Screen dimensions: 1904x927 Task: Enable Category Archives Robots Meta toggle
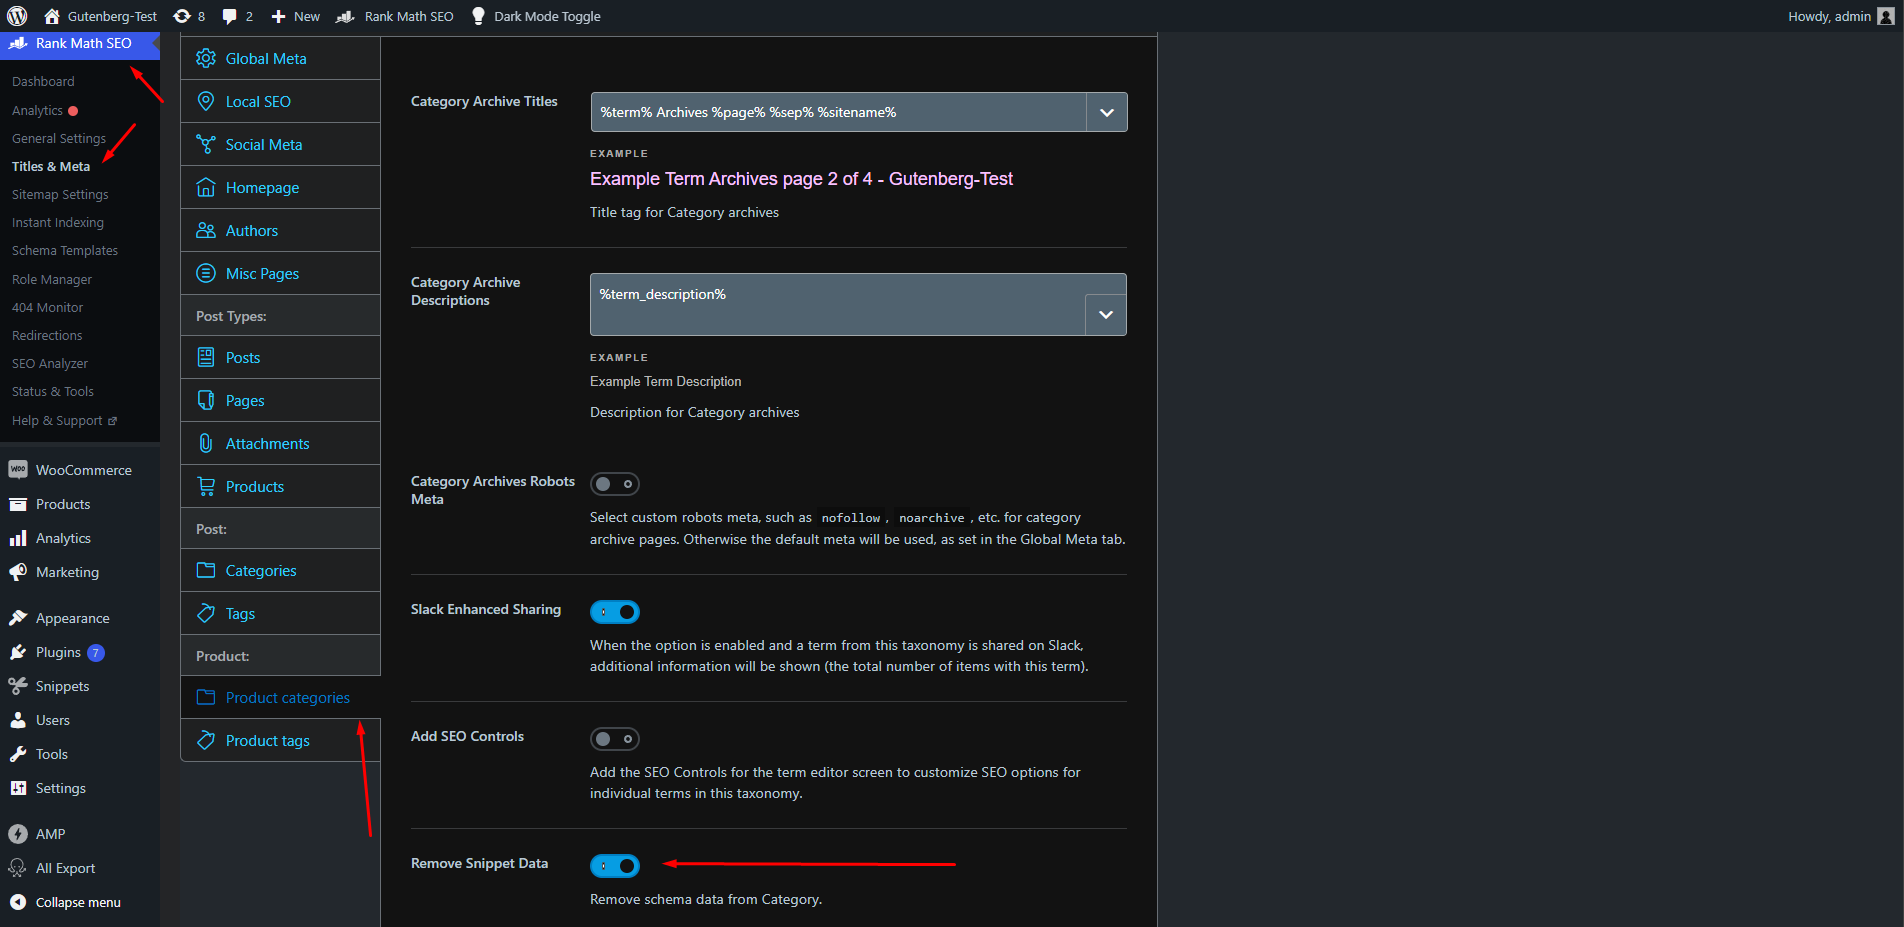point(614,484)
